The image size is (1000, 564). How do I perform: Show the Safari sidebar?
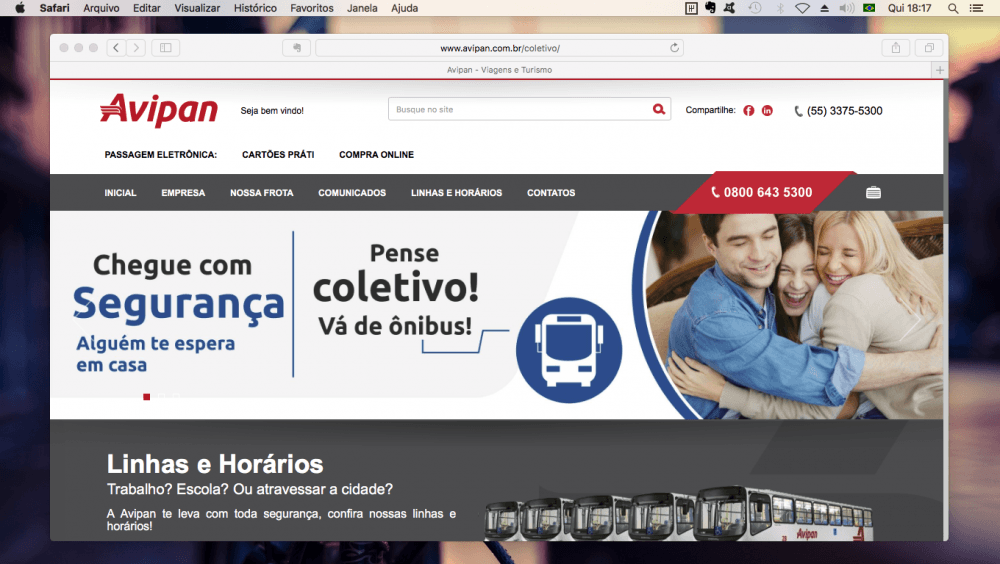(x=166, y=48)
